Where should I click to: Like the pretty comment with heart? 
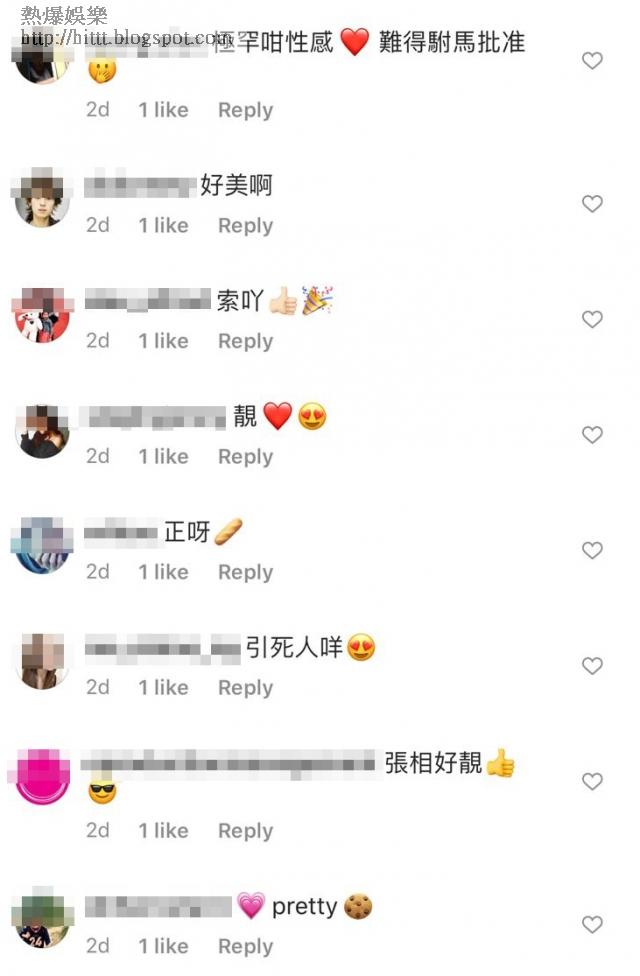(591, 924)
